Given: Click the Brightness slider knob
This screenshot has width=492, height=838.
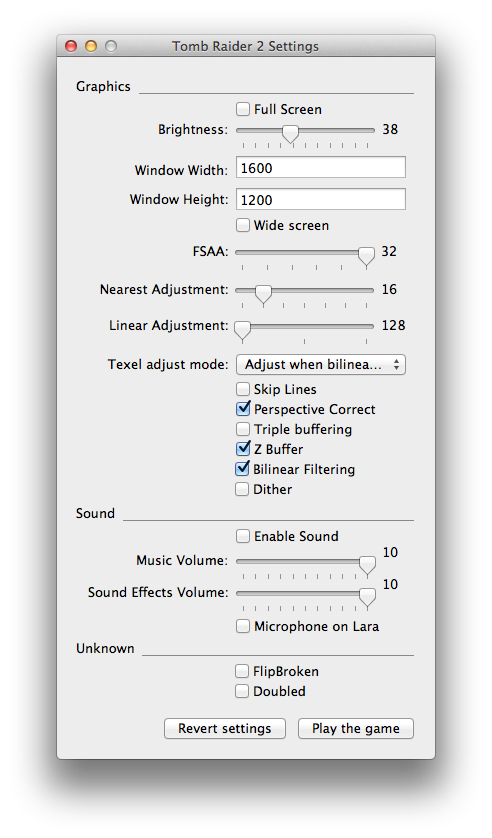Looking at the screenshot, I should 290,133.
